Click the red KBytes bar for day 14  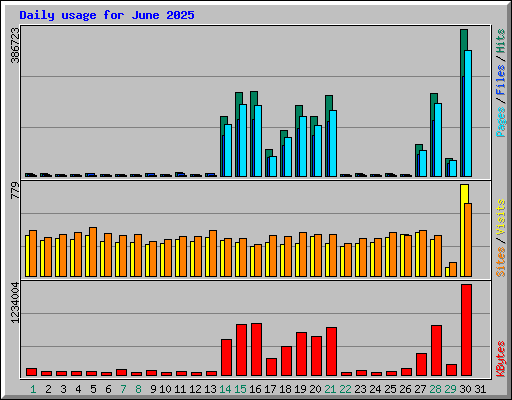(x=226, y=357)
